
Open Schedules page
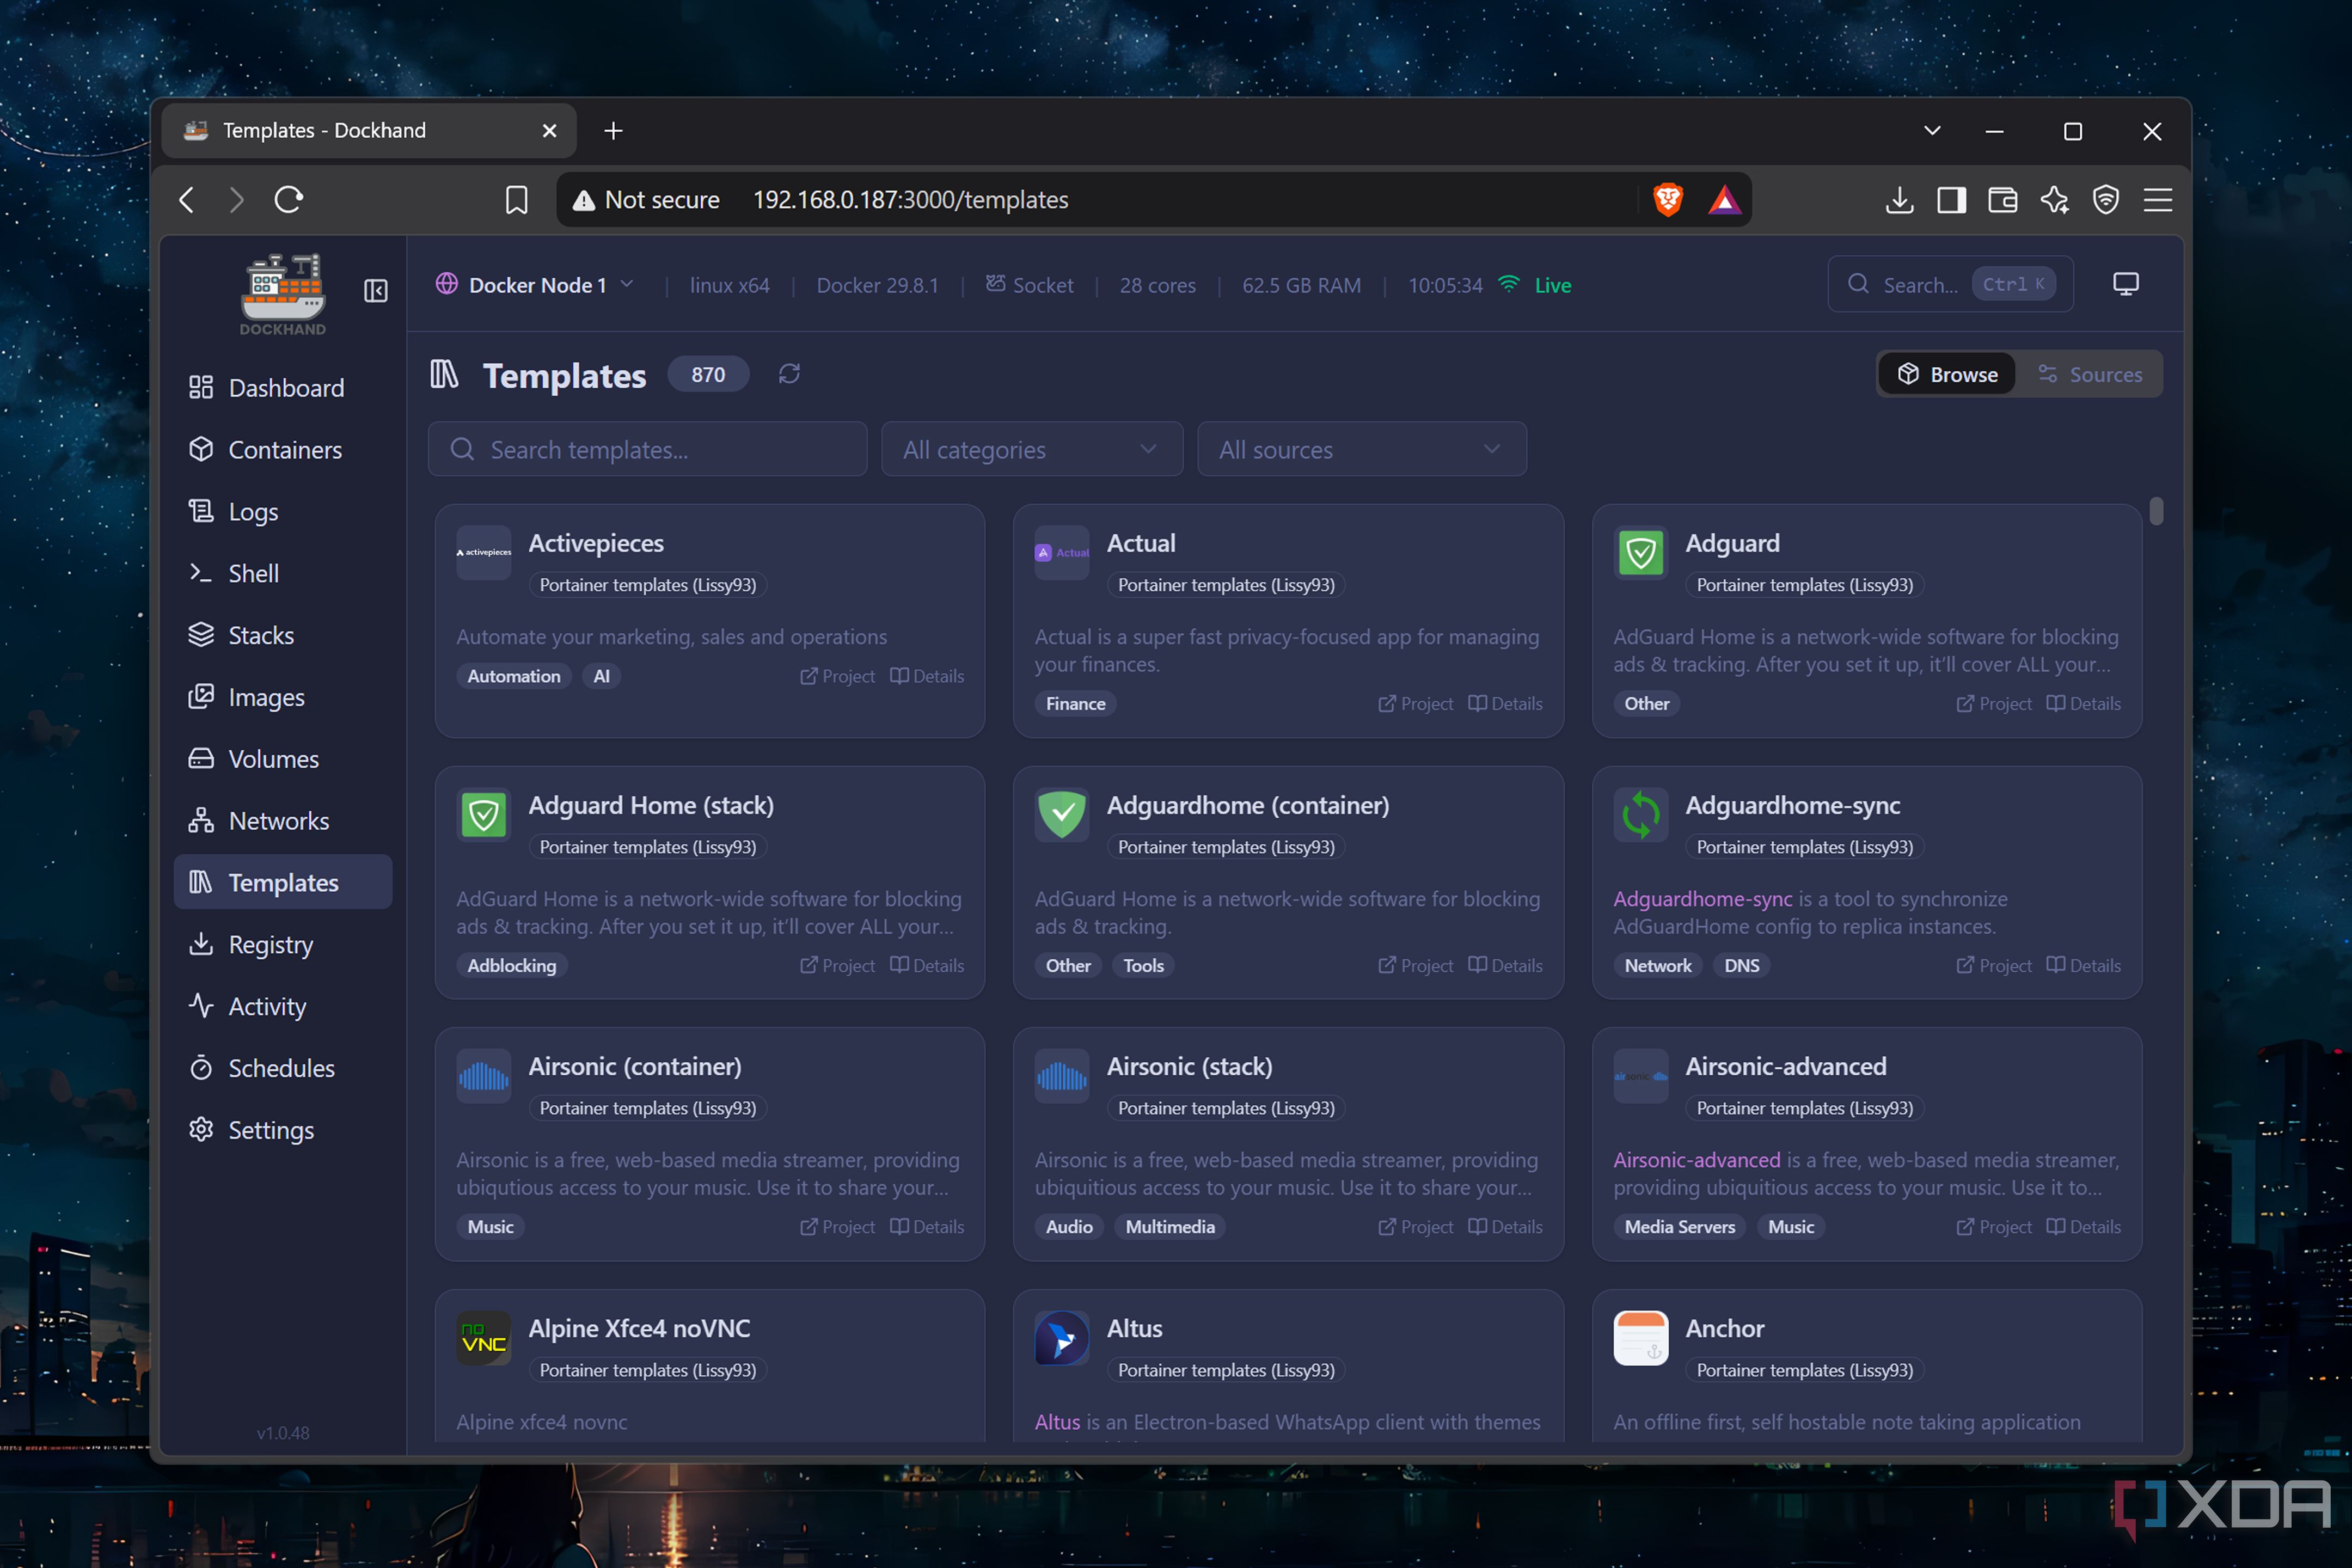pos(283,1068)
